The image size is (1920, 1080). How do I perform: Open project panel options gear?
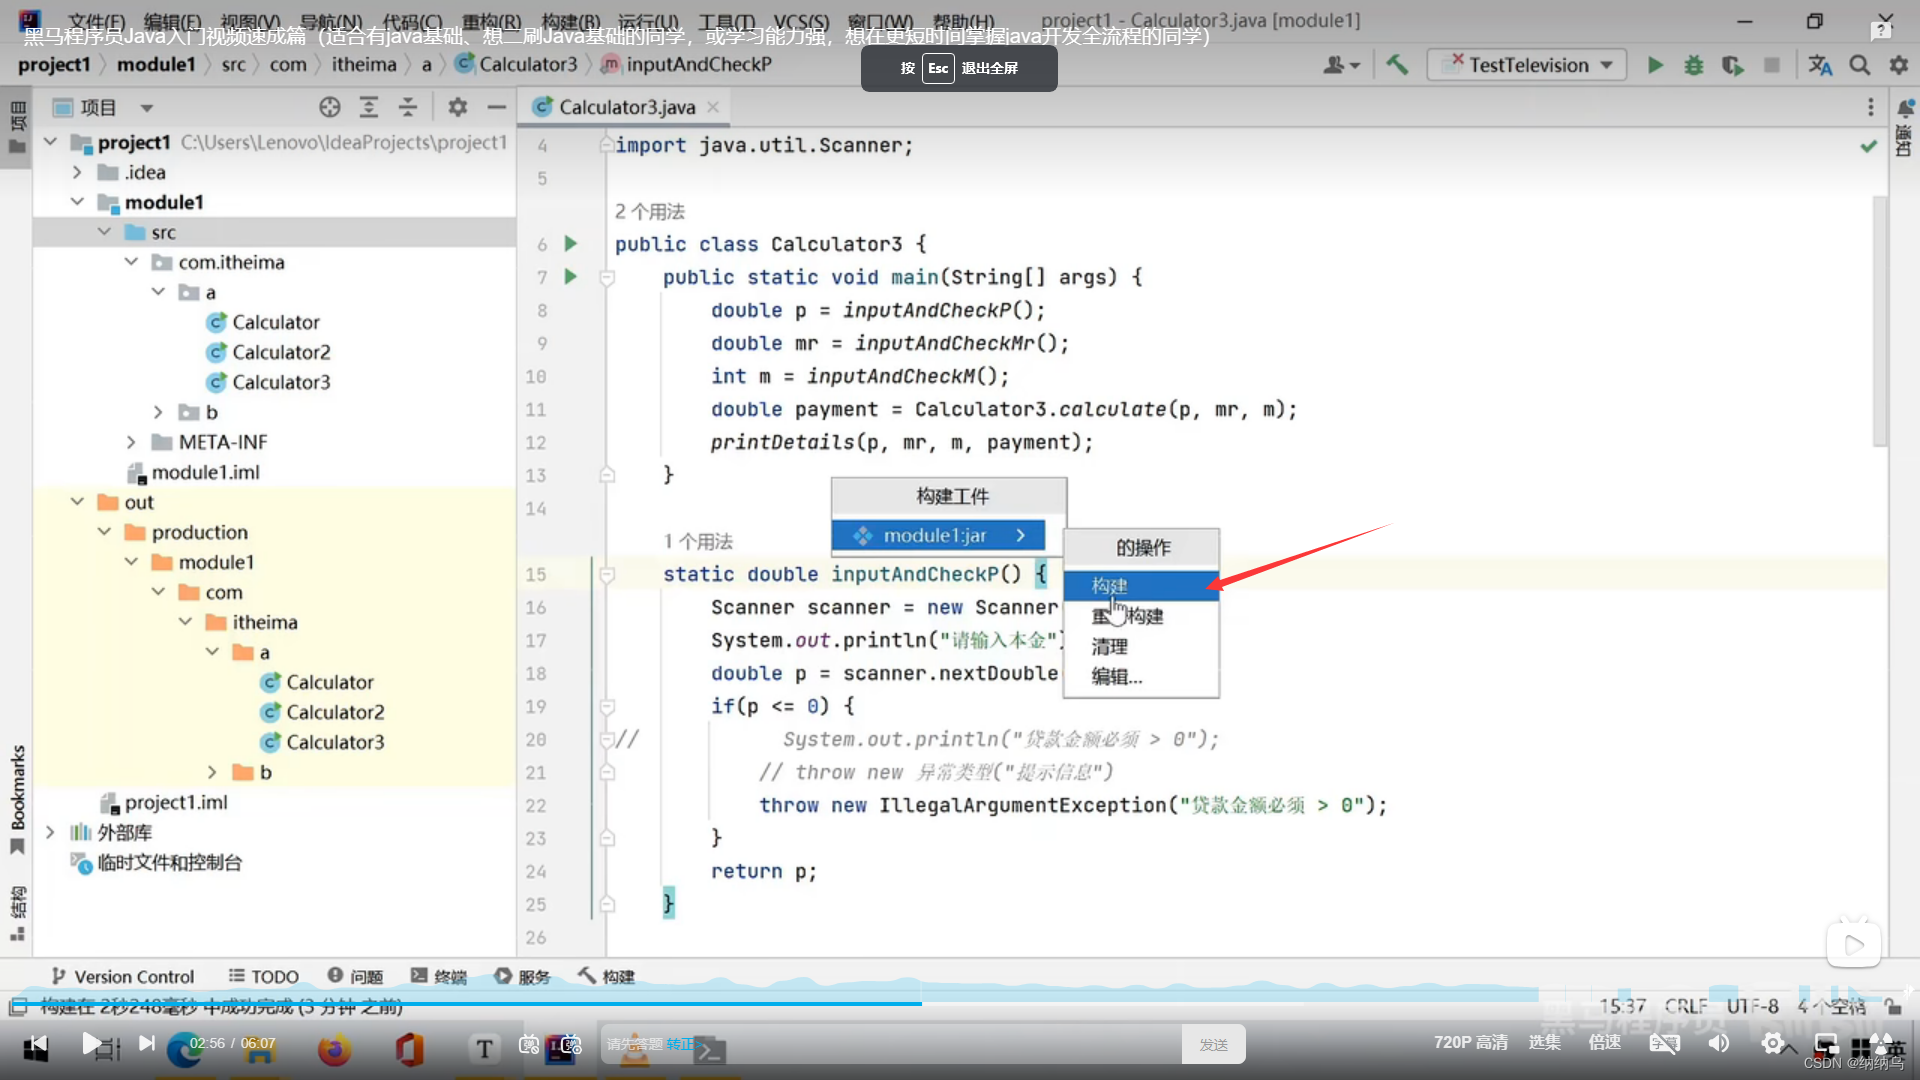[x=458, y=107]
